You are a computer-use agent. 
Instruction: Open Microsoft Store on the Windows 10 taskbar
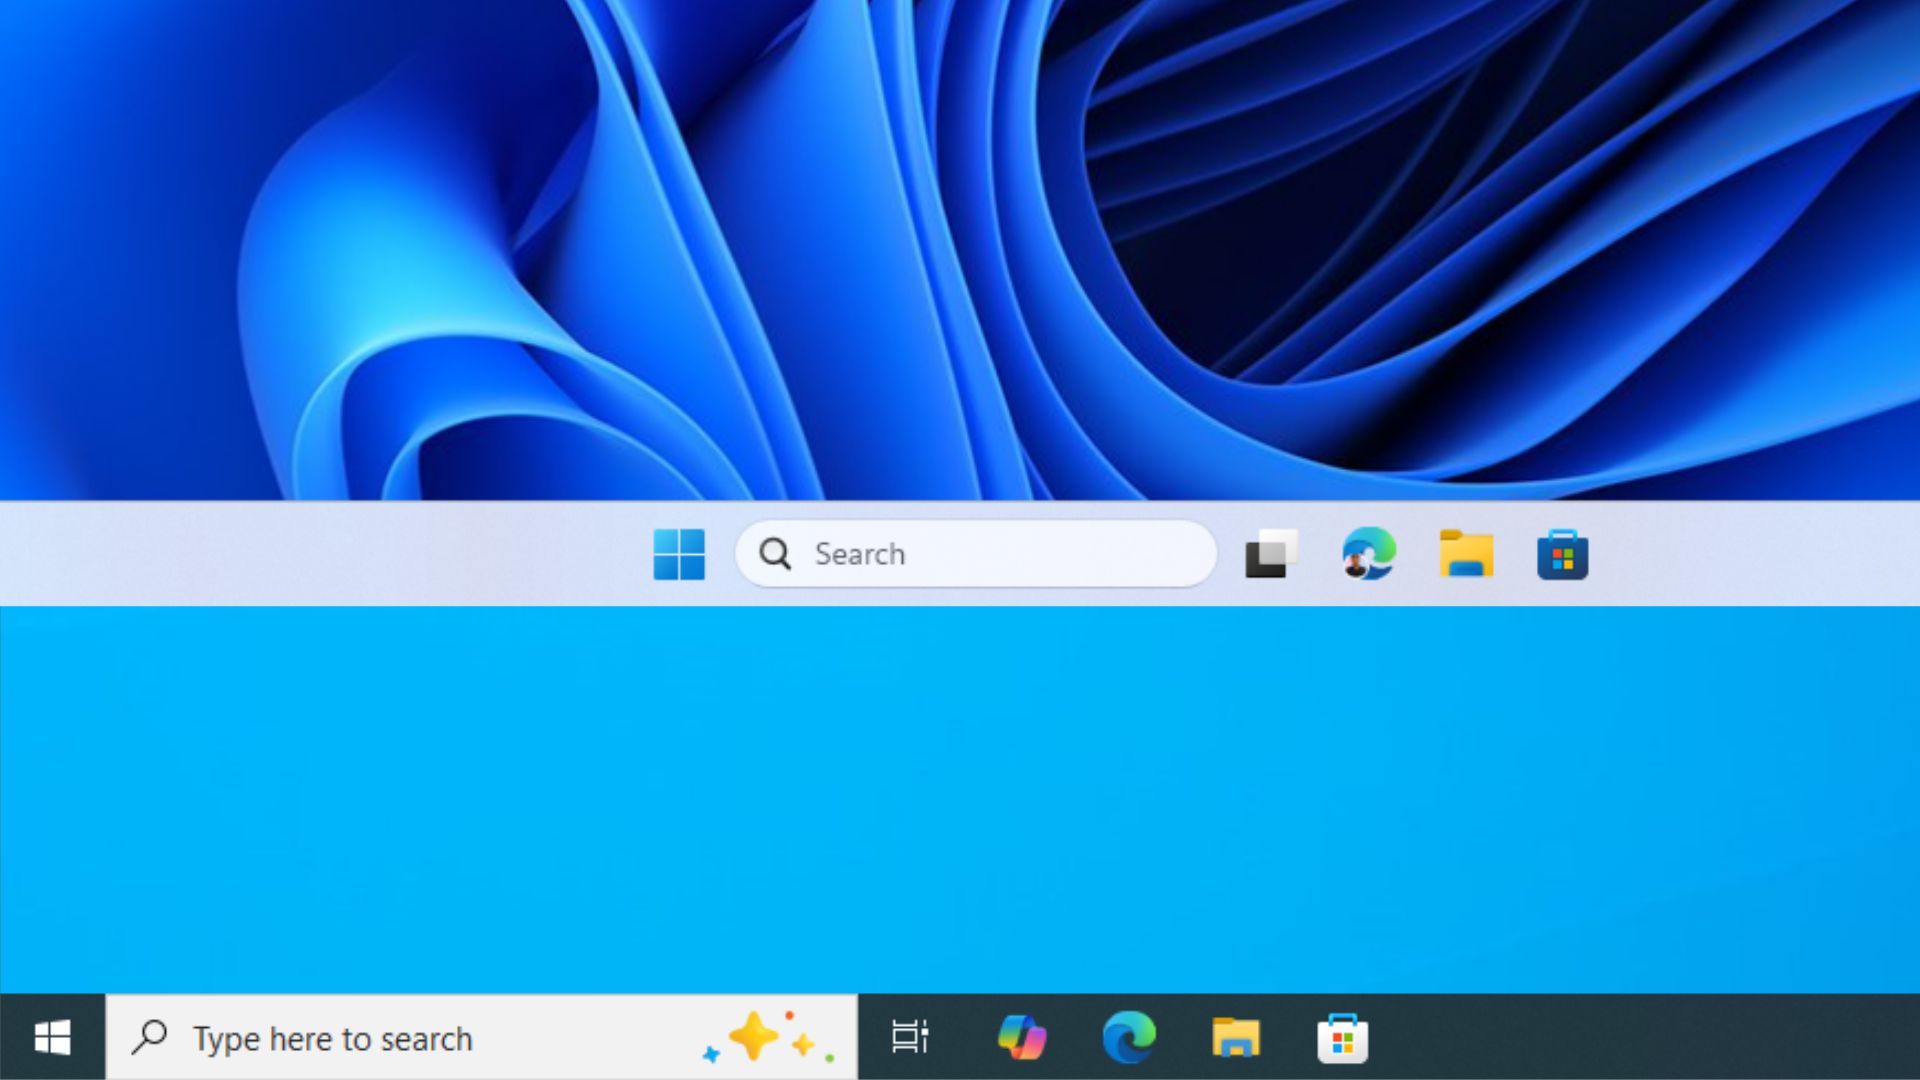(x=1343, y=1038)
